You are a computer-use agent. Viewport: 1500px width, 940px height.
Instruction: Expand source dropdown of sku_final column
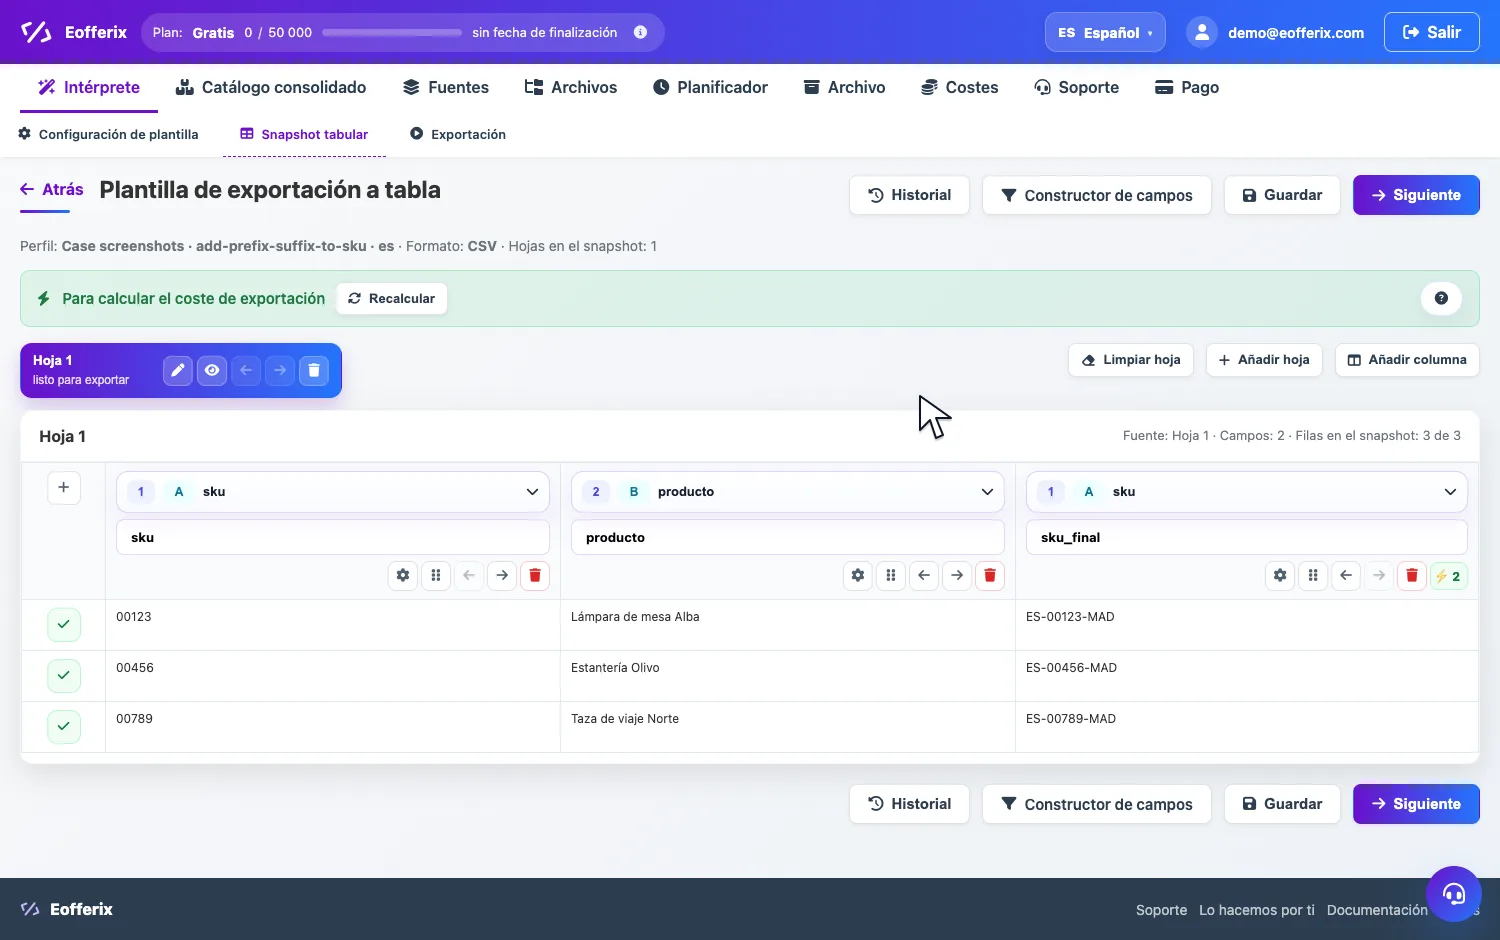tap(1247, 492)
